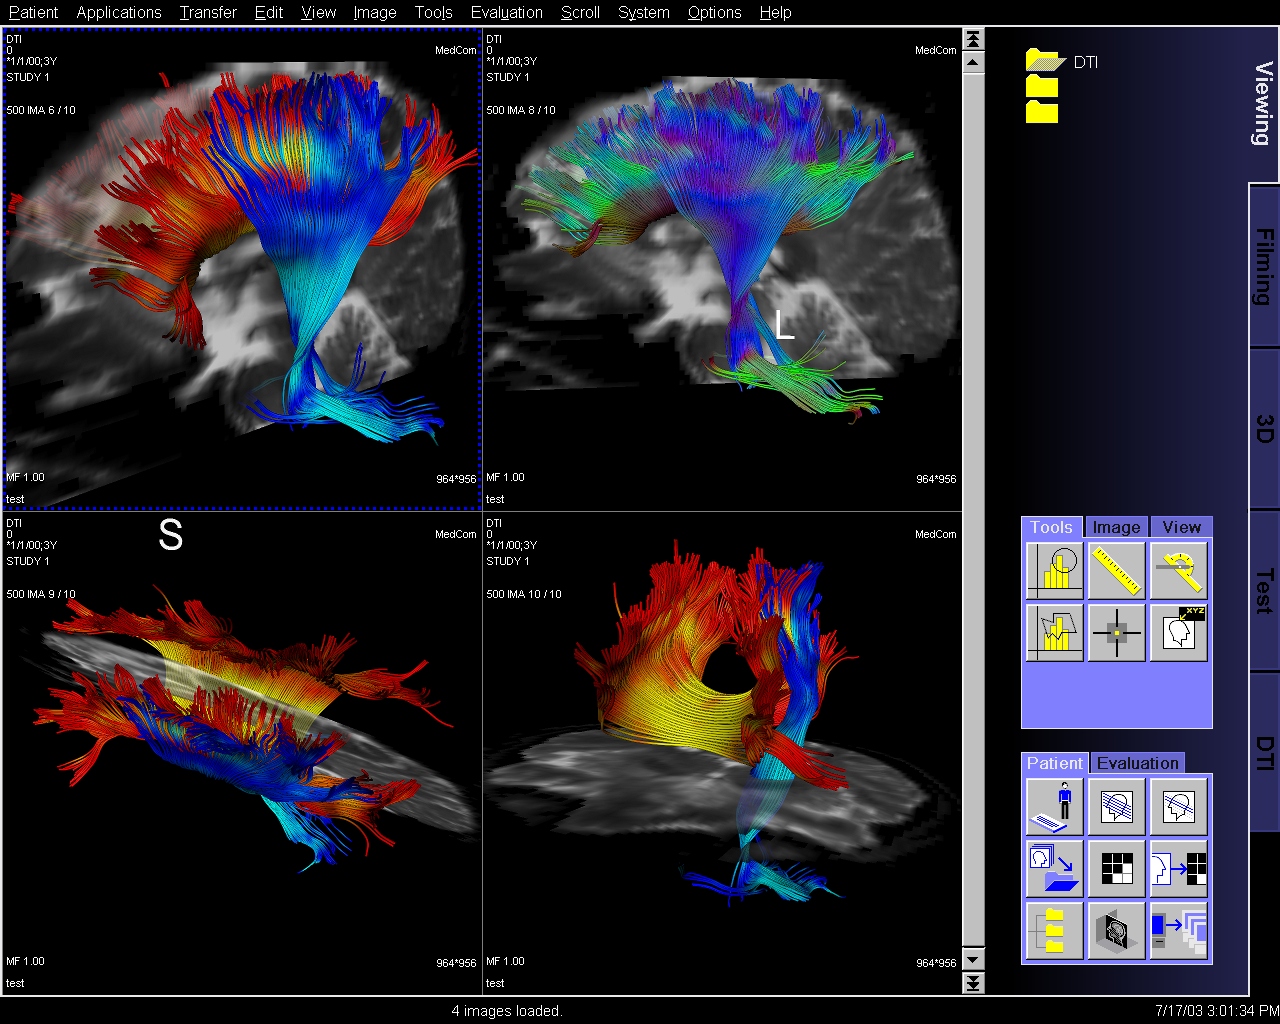Select the IMA 10/10 coronal tractography image

[722, 753]
